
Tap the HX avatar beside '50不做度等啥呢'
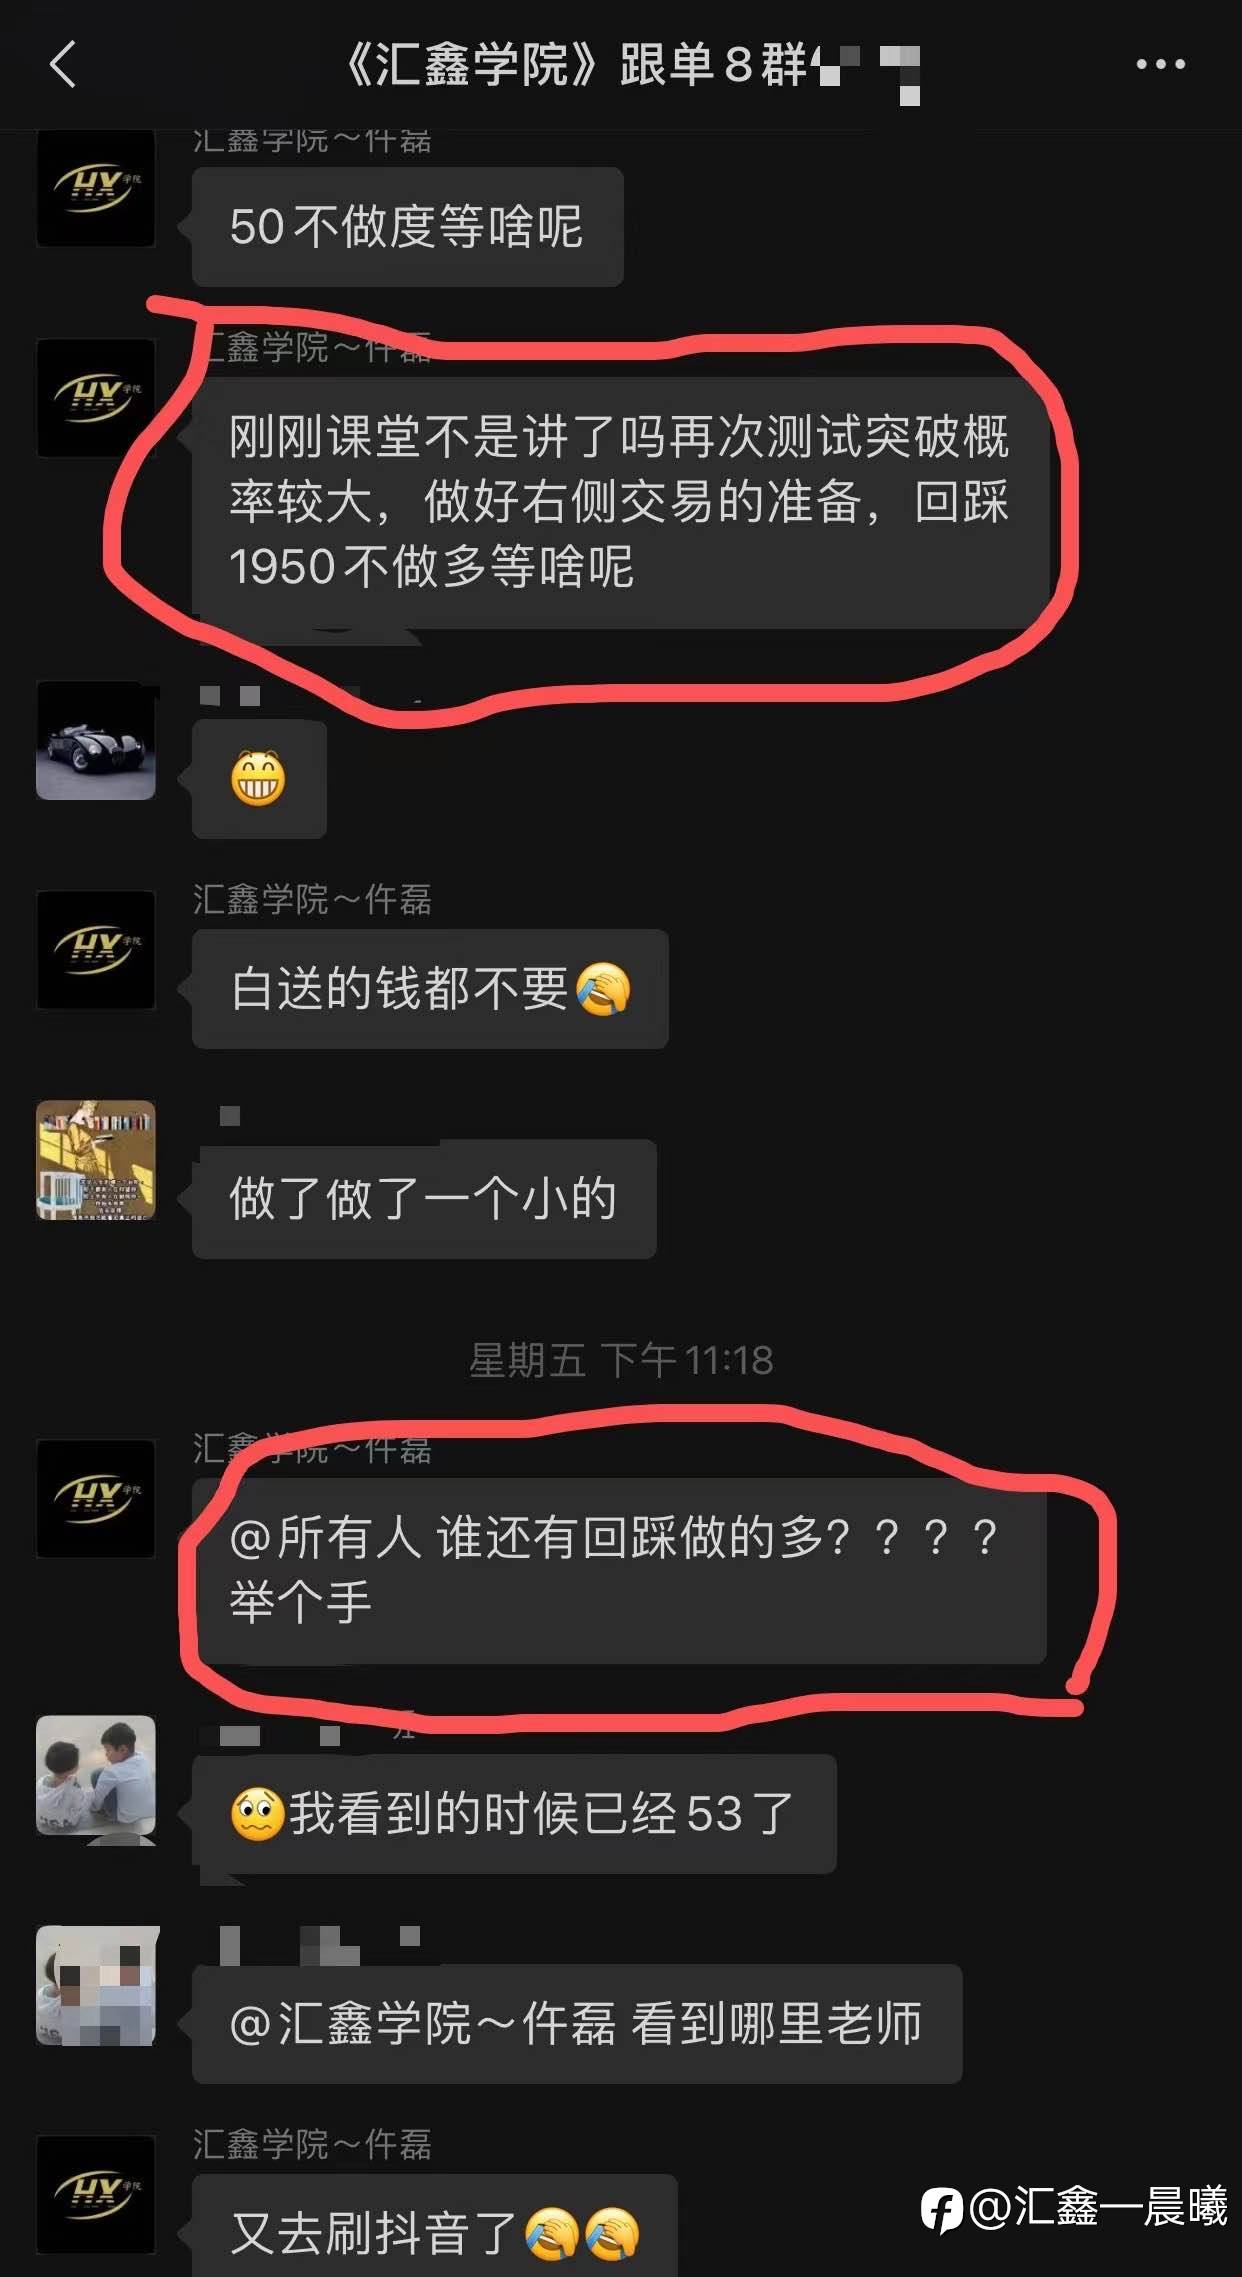(x=96, y=188)
